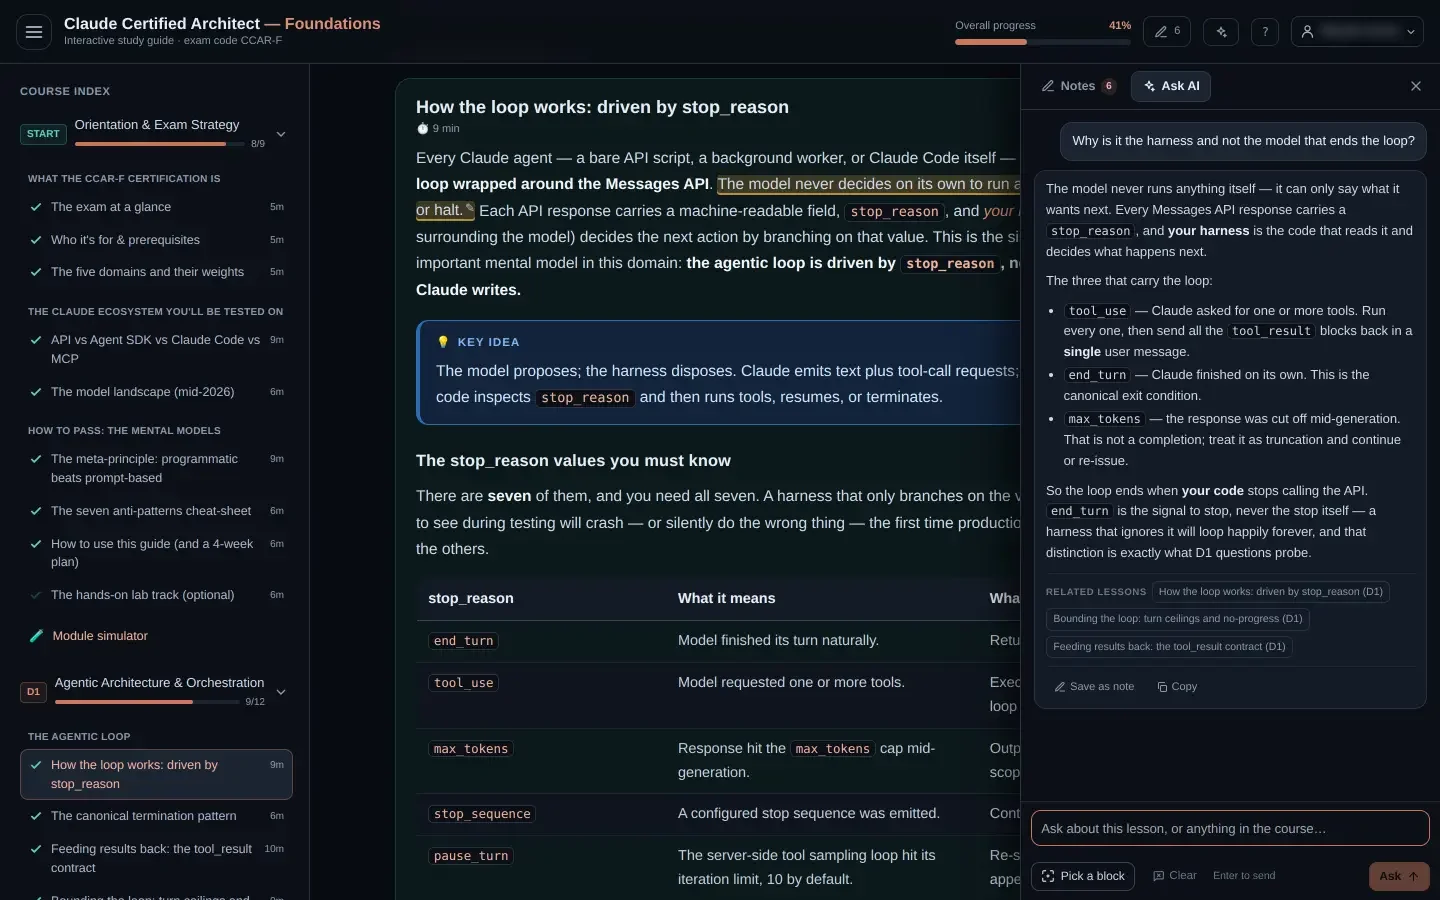Open the hamburger menu in the header

click(34, 32)
